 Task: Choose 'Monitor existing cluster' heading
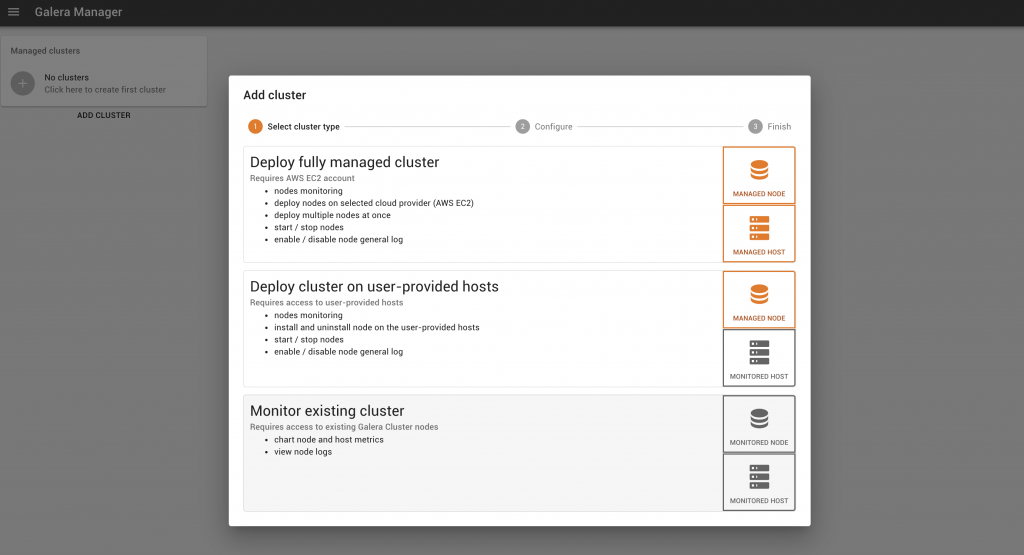click(x=327, y=411)
